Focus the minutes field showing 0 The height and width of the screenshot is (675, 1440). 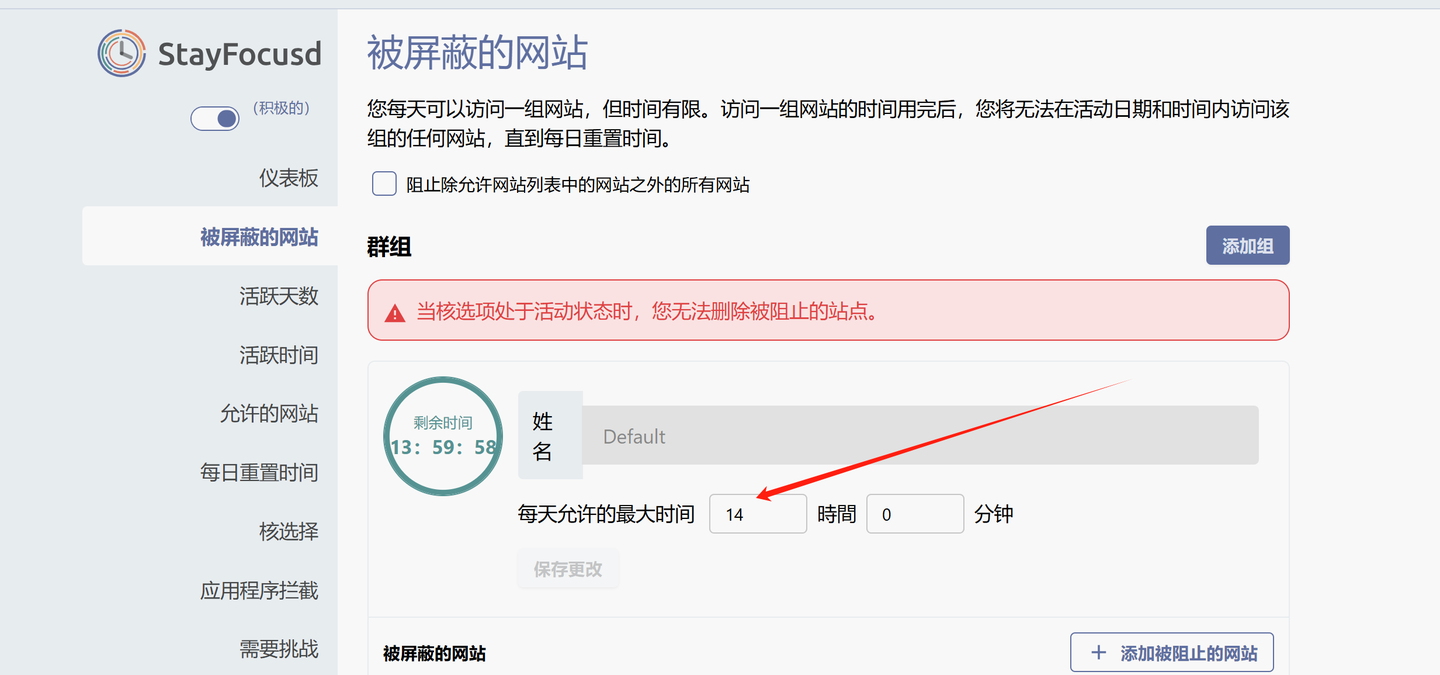tap(915, 514)
